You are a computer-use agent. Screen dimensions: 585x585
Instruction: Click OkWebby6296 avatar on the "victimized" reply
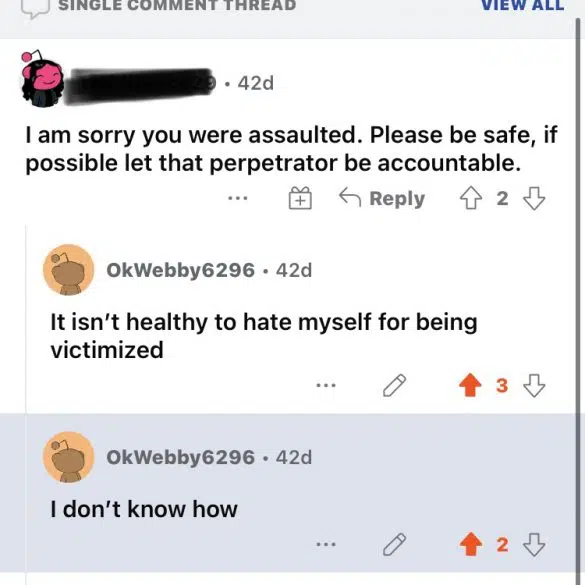(69, 270)
